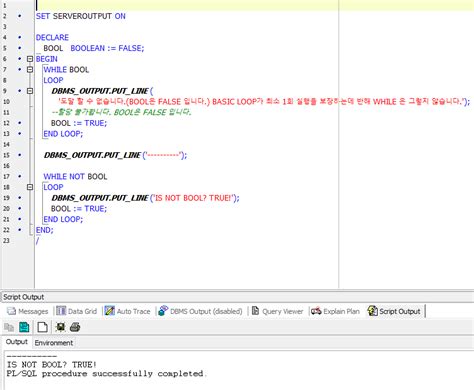Click the Script Output tab icon
The width and height of the screenshot is (474, 390).
pyautogui.click(x=372, y=311)
